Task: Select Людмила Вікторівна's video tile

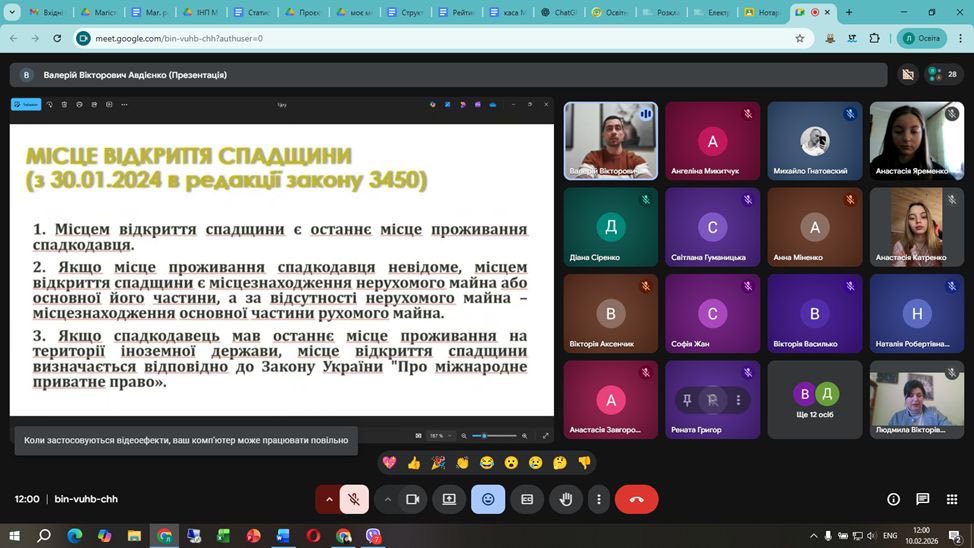Action: coord(917,400)
